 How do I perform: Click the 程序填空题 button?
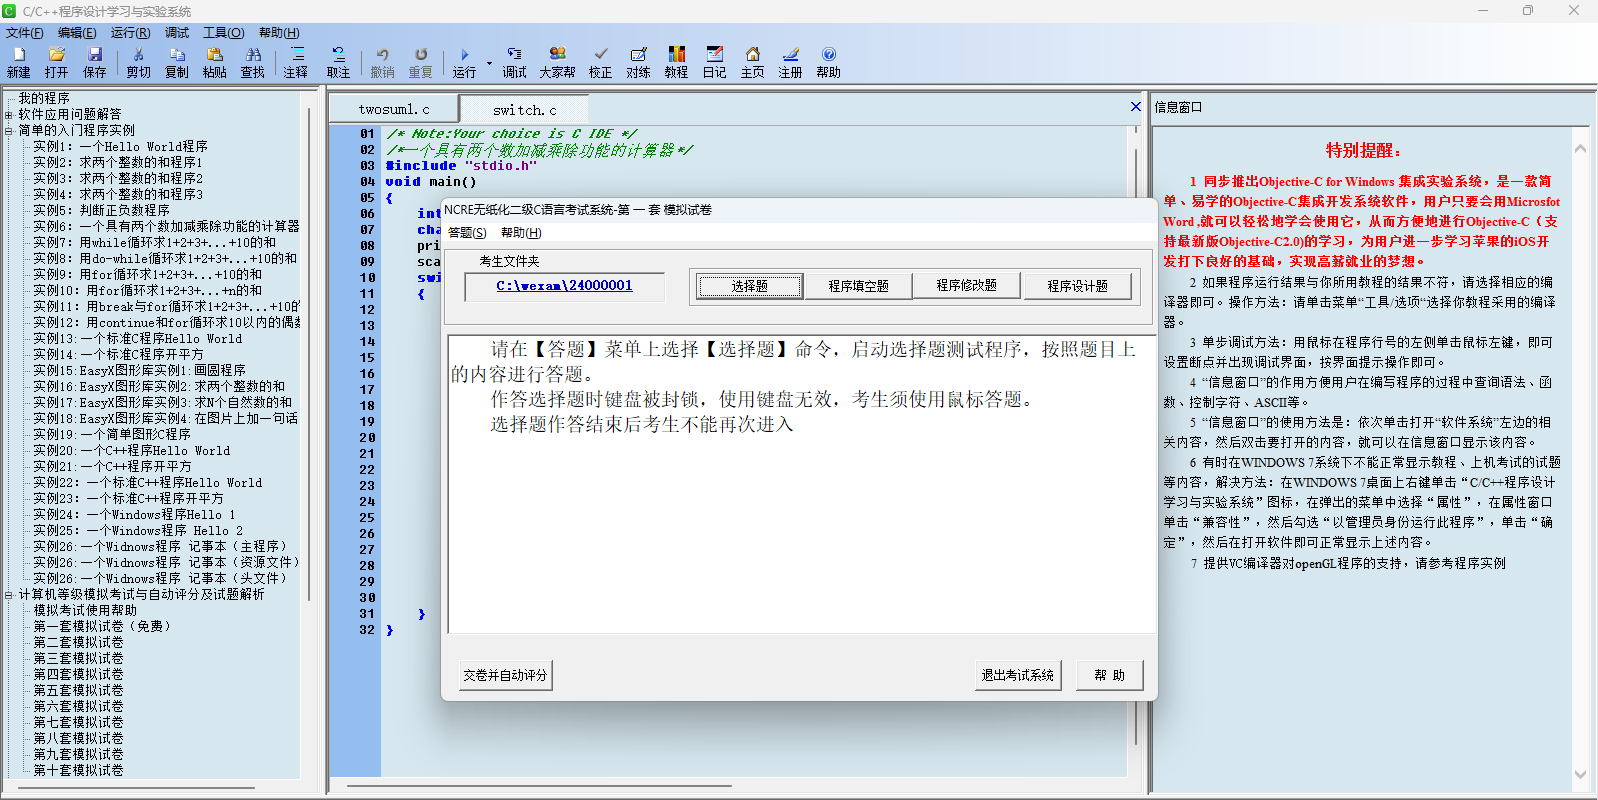point(858,286)
